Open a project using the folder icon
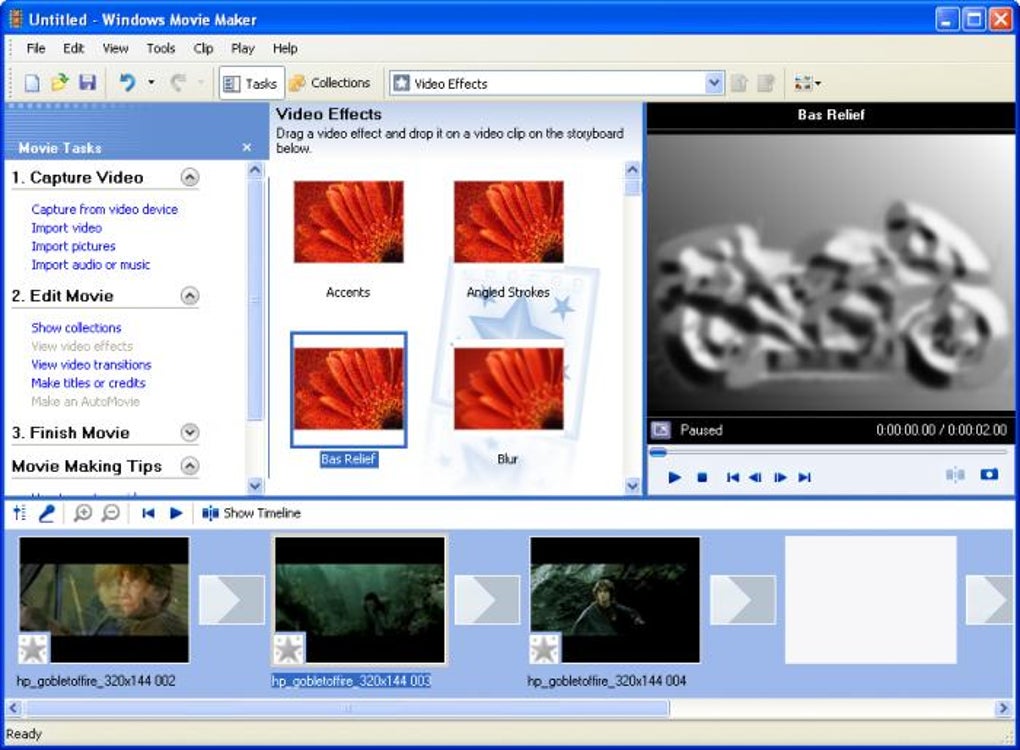 pyautogui.click(x=60, y=83)
